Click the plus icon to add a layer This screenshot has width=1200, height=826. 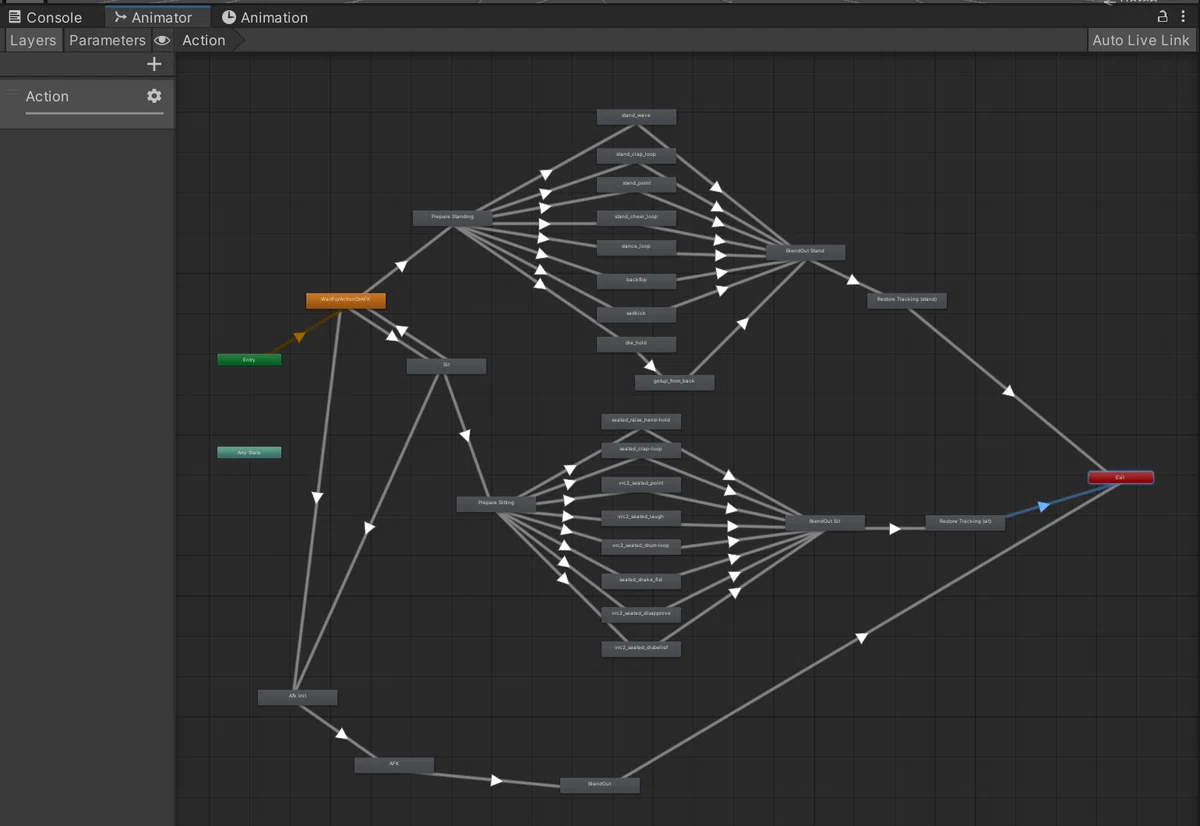pyautogui.click(x=154, y=64)
